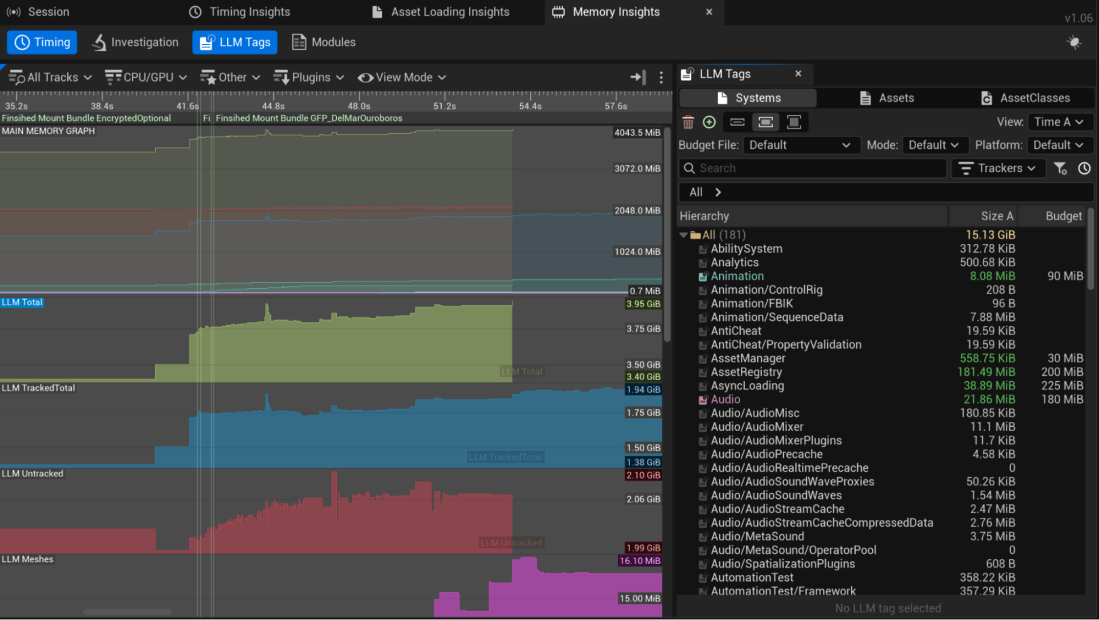
Task: Click the trash delete icon in LLM Tags
Action: (688, 122)
